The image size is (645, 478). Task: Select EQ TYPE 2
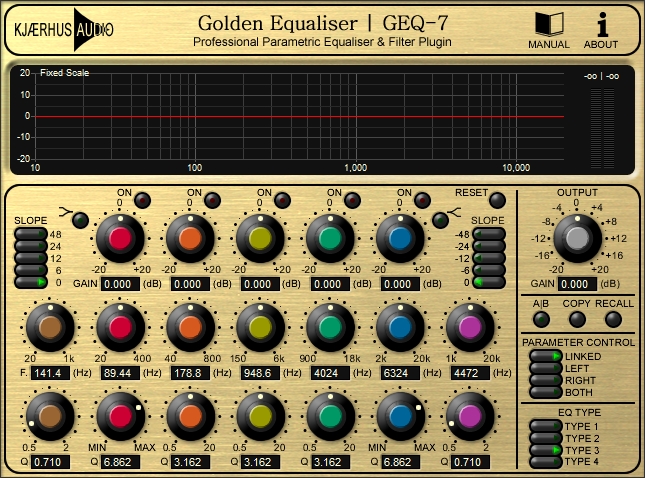point(545,438)
